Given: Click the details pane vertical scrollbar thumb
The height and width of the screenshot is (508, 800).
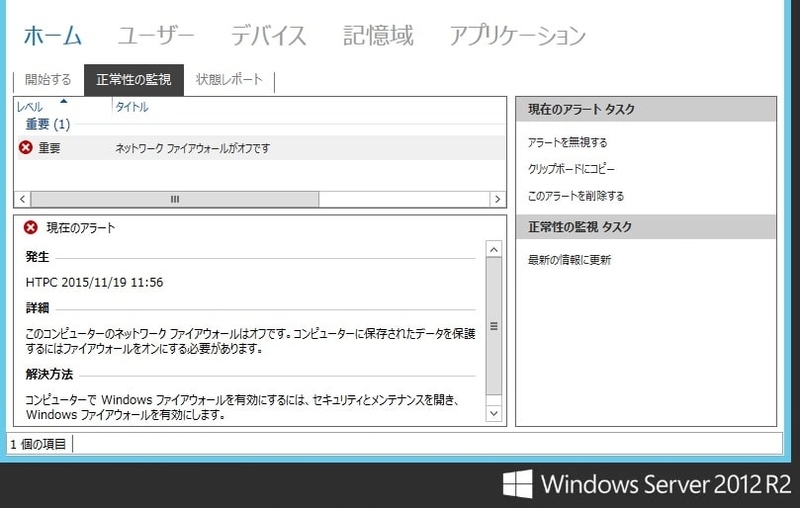Looking at the screenshot, I should click(493, 326).
